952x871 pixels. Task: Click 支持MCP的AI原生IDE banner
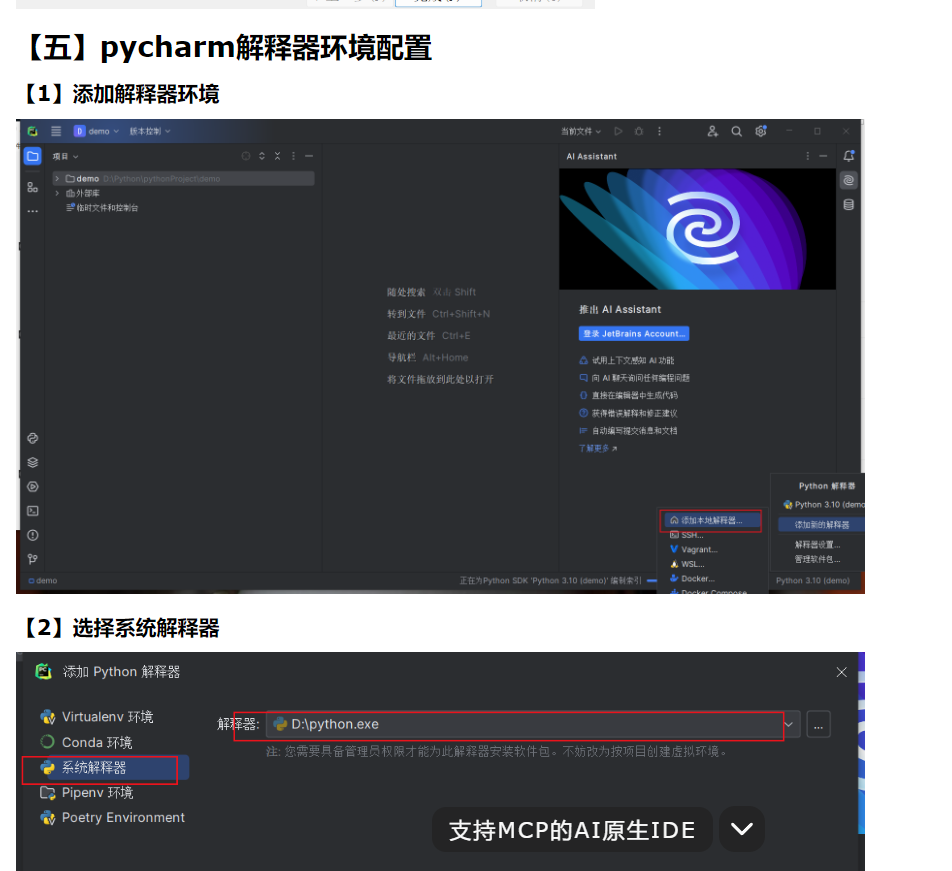(572, 830)
